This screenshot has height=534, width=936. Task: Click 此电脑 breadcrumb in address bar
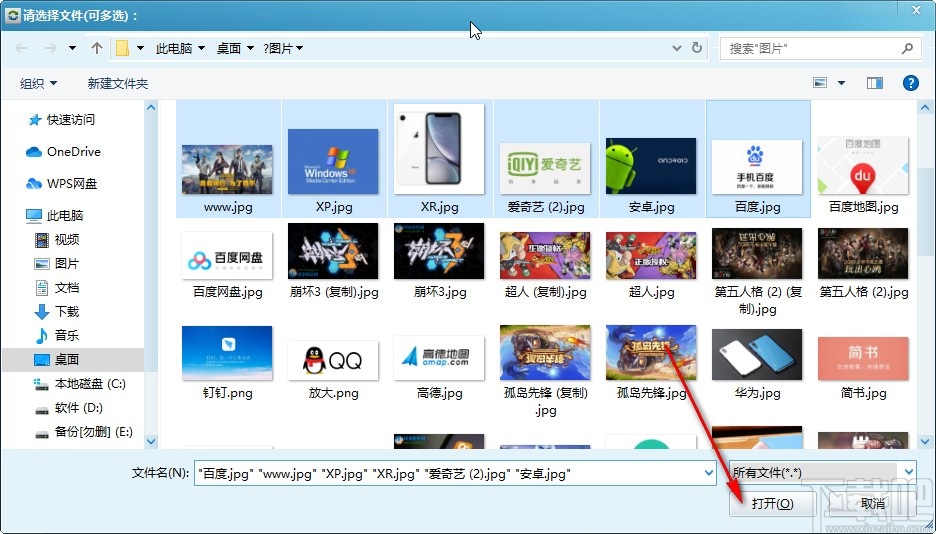[x=174, y=48]
